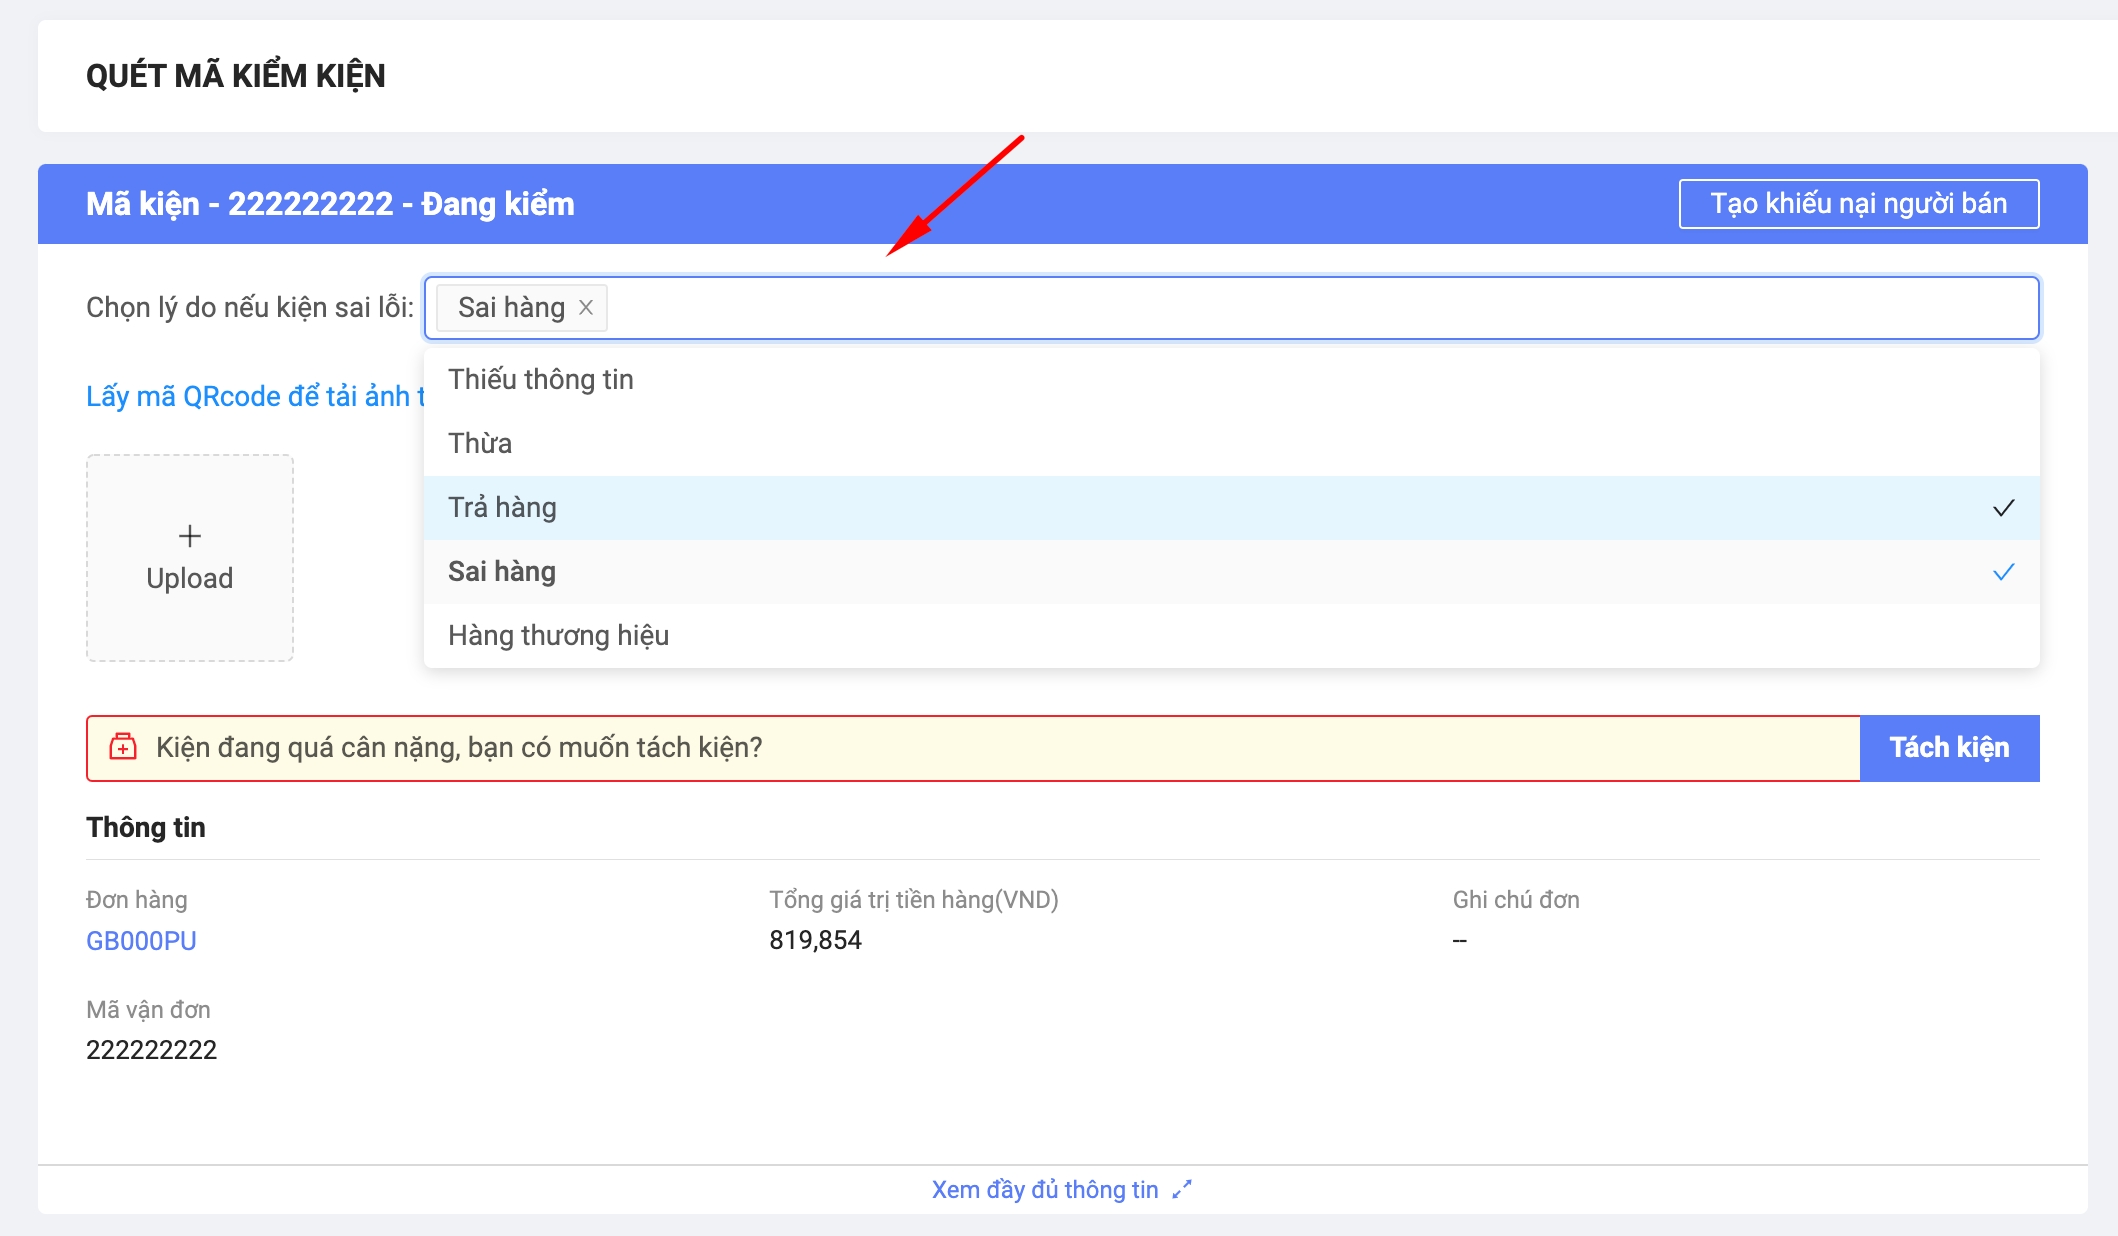2118x1236 pixels.
Task: Click the Tách kiện button
Action: click(1948, 748)
